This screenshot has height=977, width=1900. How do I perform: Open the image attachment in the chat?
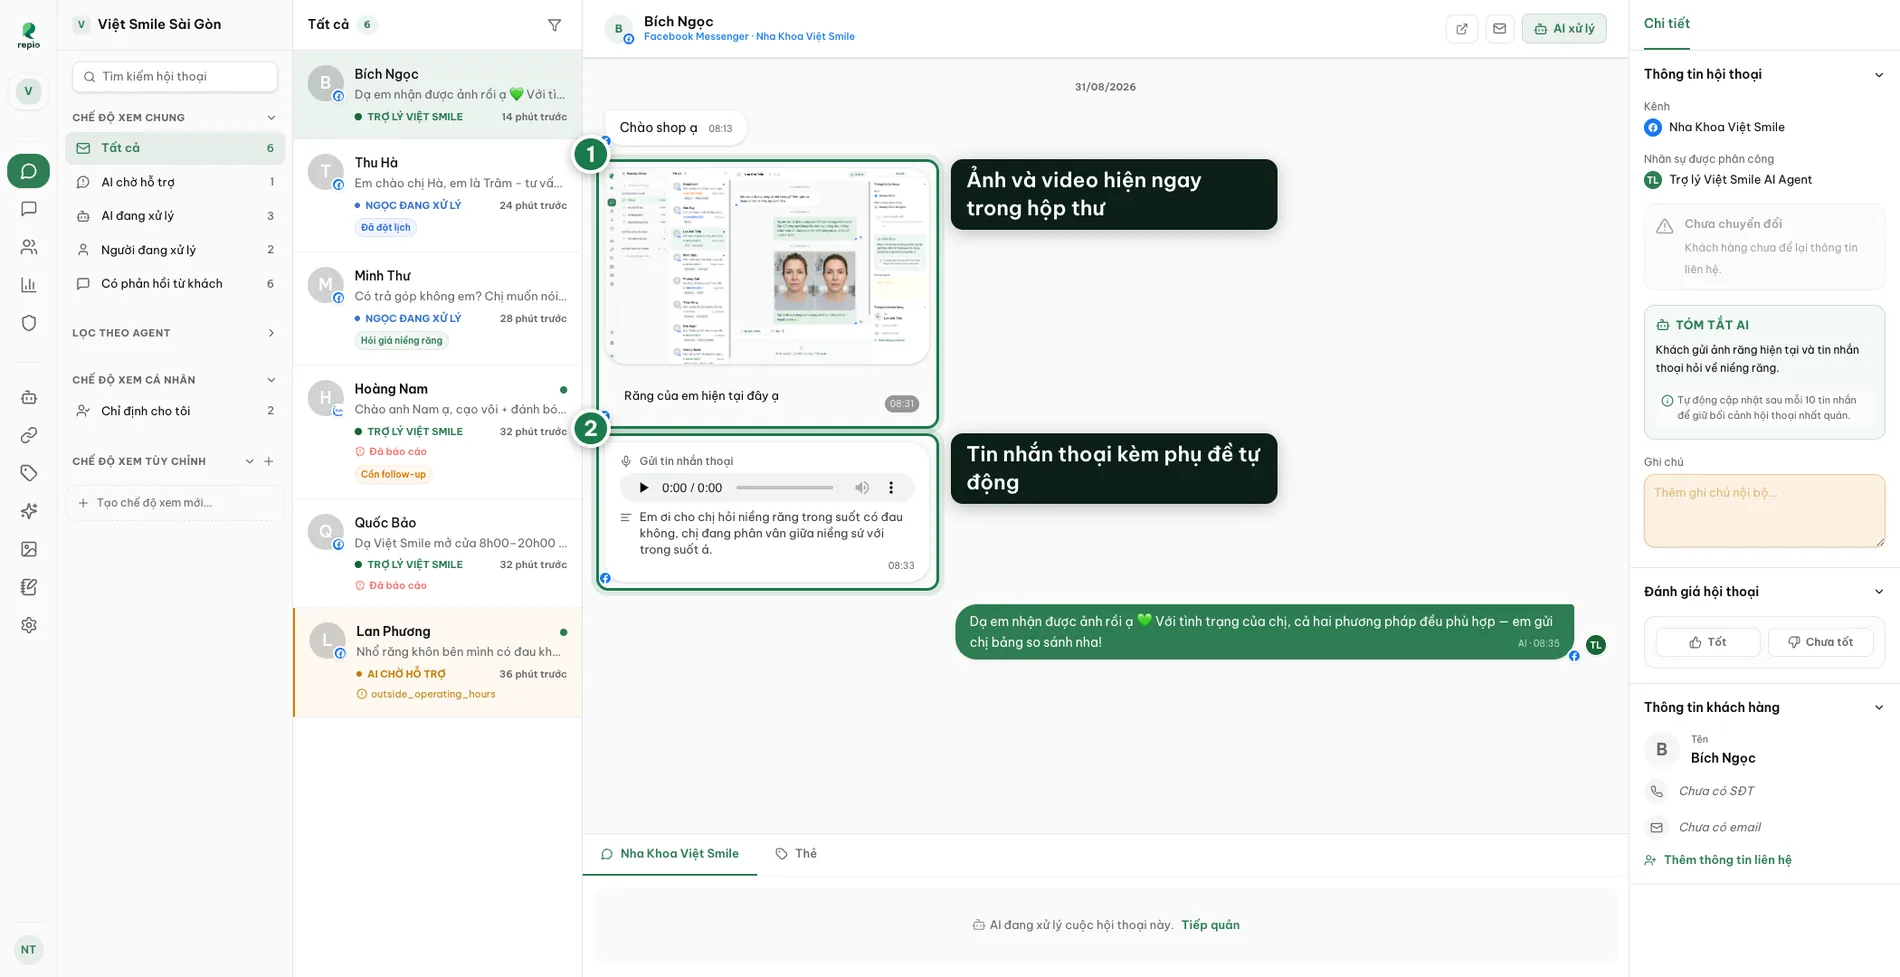point(767,265)
